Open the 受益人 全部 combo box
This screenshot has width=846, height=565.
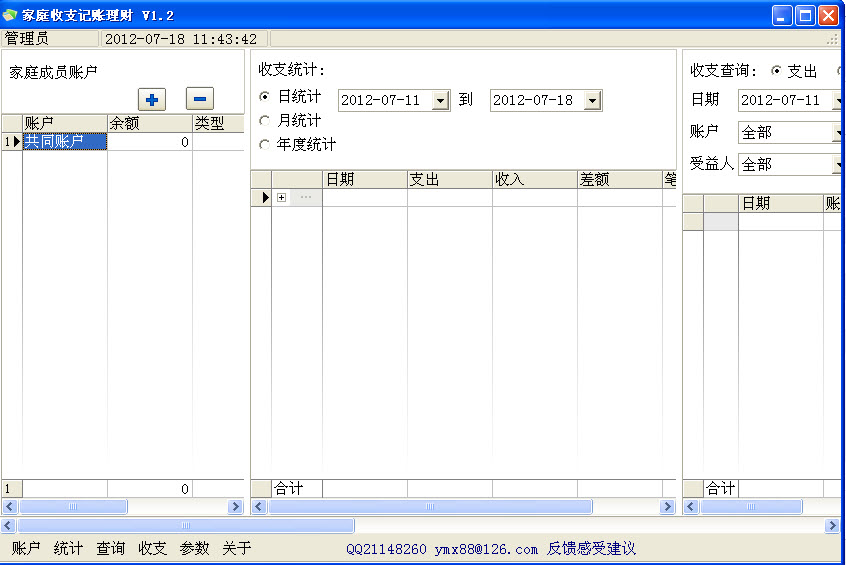tap(837, 164)
